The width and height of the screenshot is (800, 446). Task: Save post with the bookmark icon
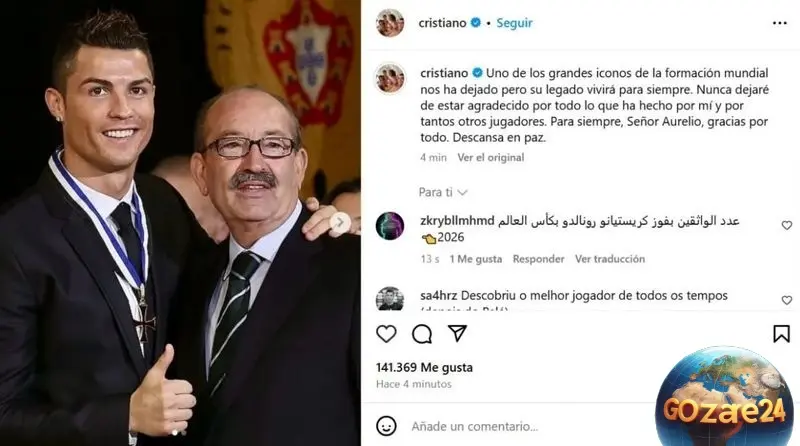pos(781,334)
